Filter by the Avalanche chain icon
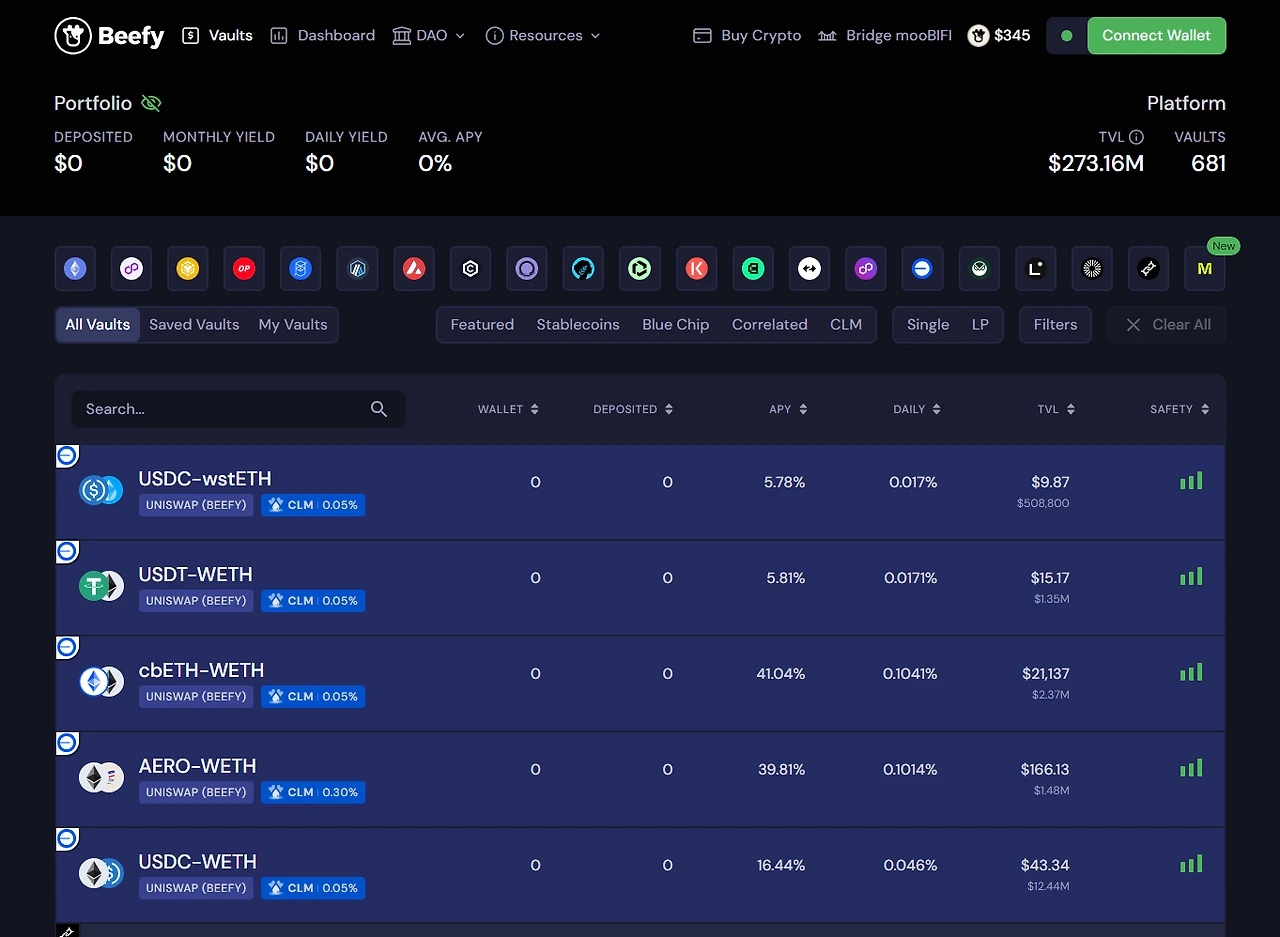1280x937 pixels. pyautogui.click(x=414, y=268)
